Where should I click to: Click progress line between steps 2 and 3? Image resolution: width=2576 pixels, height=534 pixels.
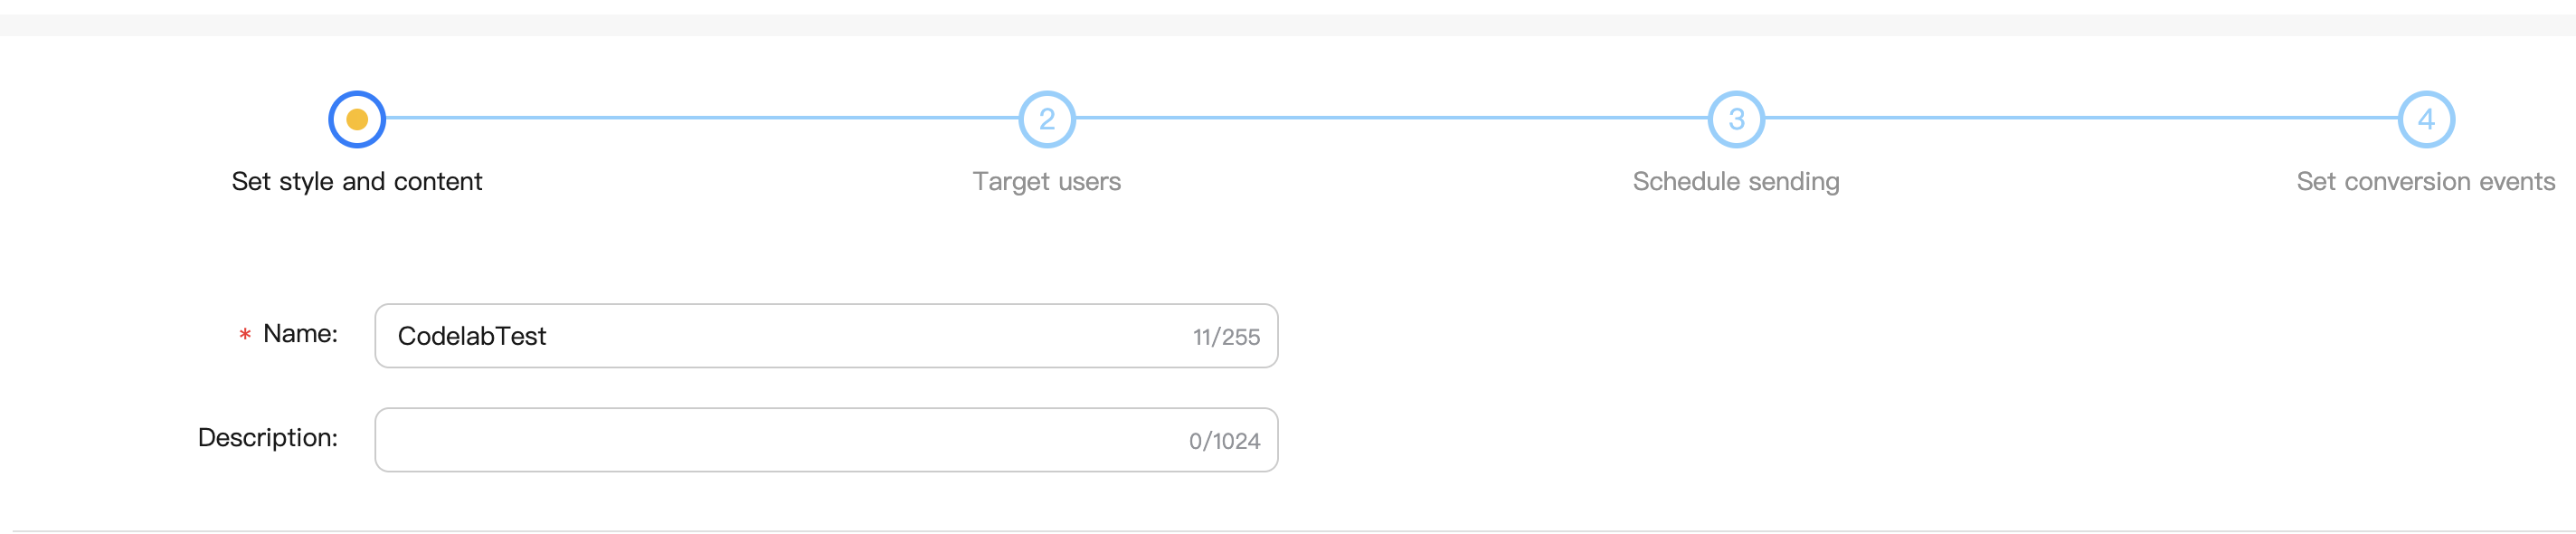pos(1390,118)
